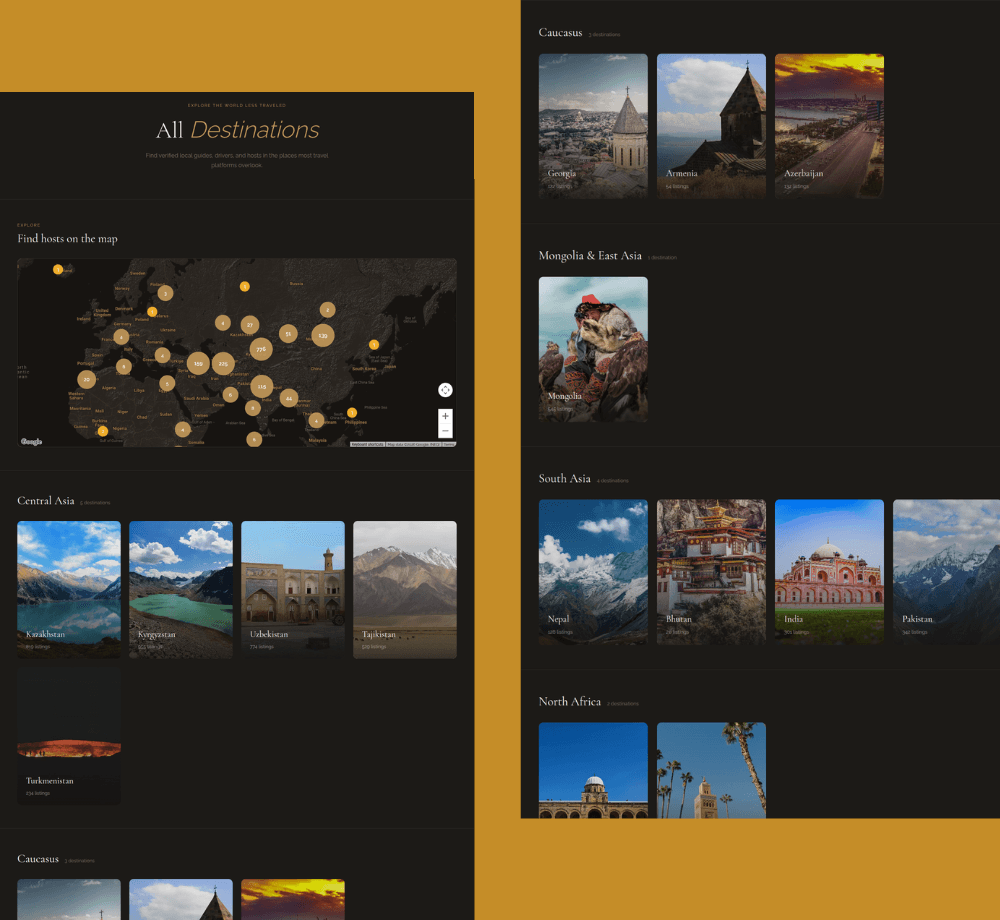
Task: Click the Central Asia section heading
Action: [x=46, y=500]
